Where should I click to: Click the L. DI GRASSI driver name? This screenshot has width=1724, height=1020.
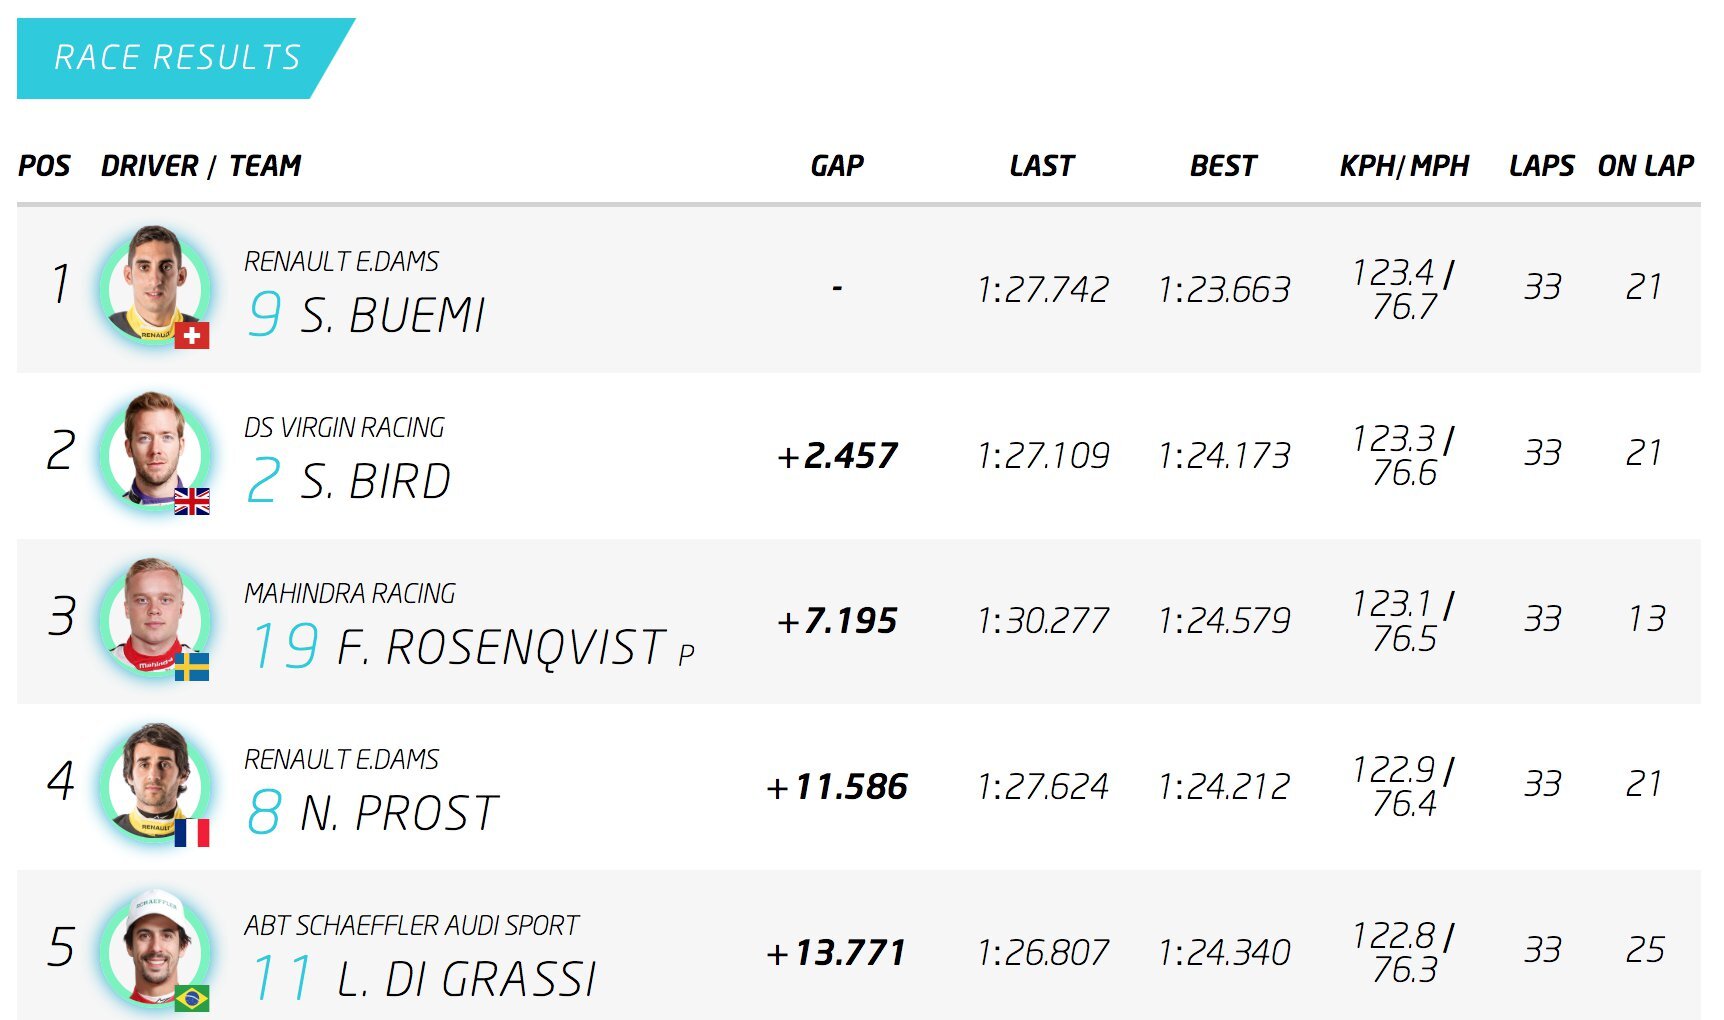[466, 980]
